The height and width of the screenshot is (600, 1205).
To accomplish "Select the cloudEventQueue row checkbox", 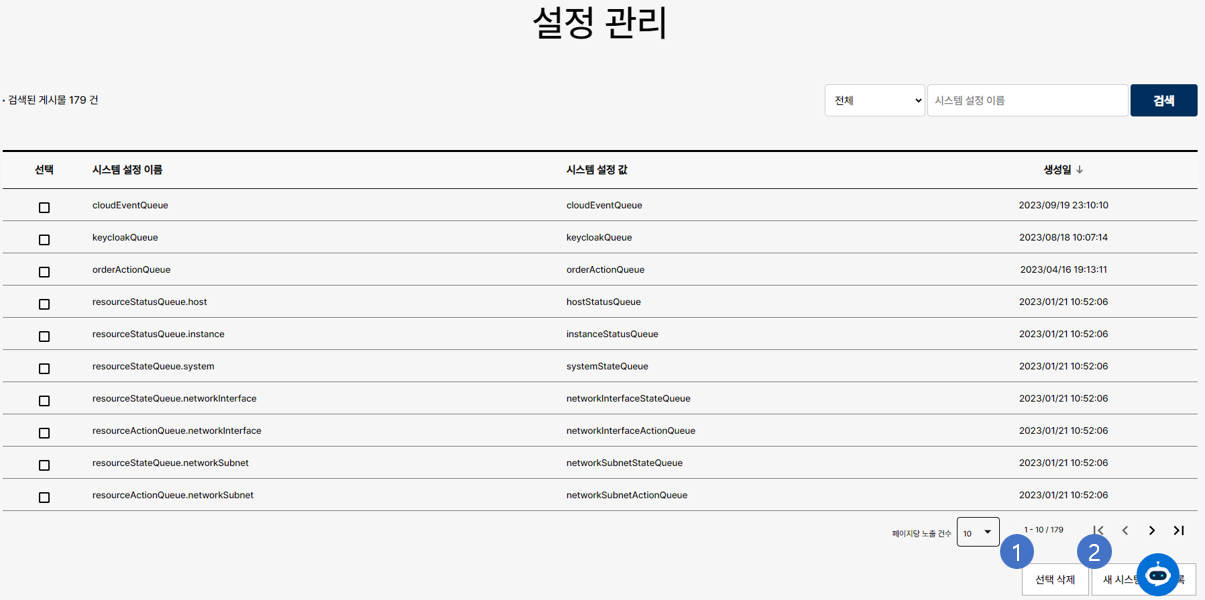I will click(x=44, y=208).
